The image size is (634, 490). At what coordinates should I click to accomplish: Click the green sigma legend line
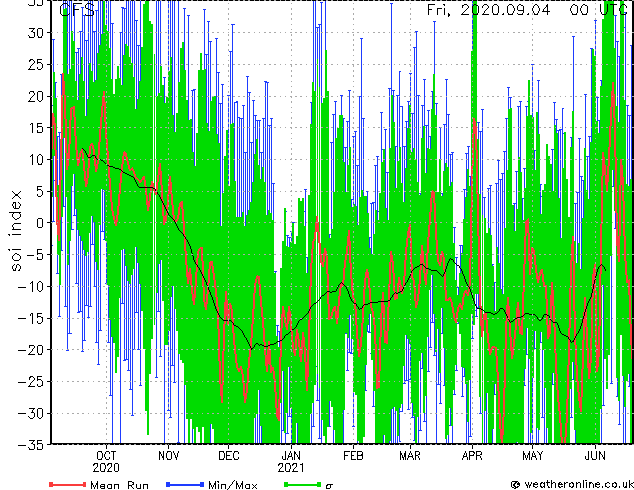pos(303,484)
